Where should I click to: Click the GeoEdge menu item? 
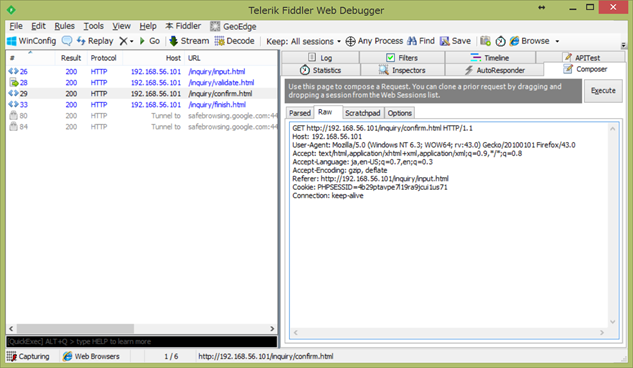(x=233, y=27)
